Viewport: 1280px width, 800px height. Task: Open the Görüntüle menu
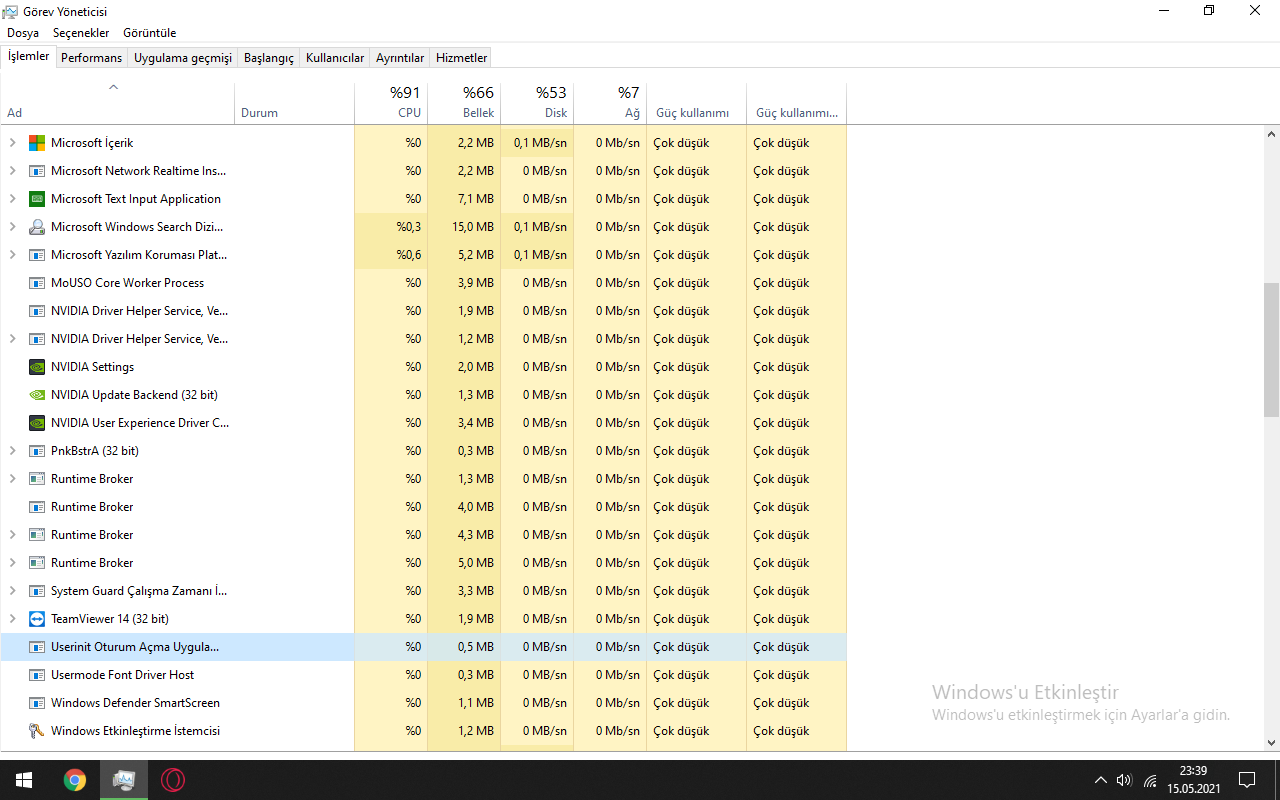(x=149, y=33)
